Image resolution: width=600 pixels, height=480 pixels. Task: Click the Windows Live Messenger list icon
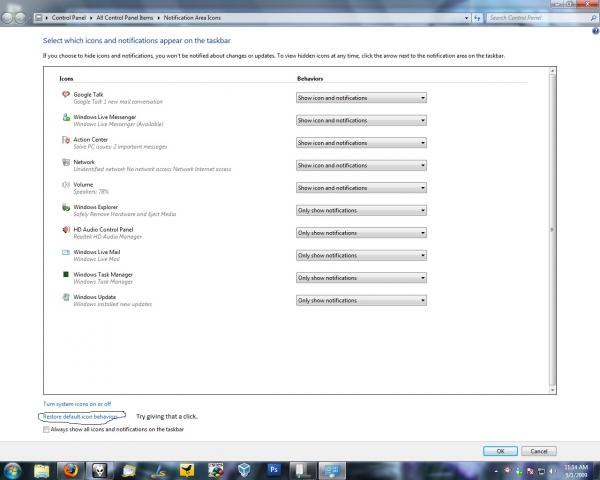coord(66,117)
